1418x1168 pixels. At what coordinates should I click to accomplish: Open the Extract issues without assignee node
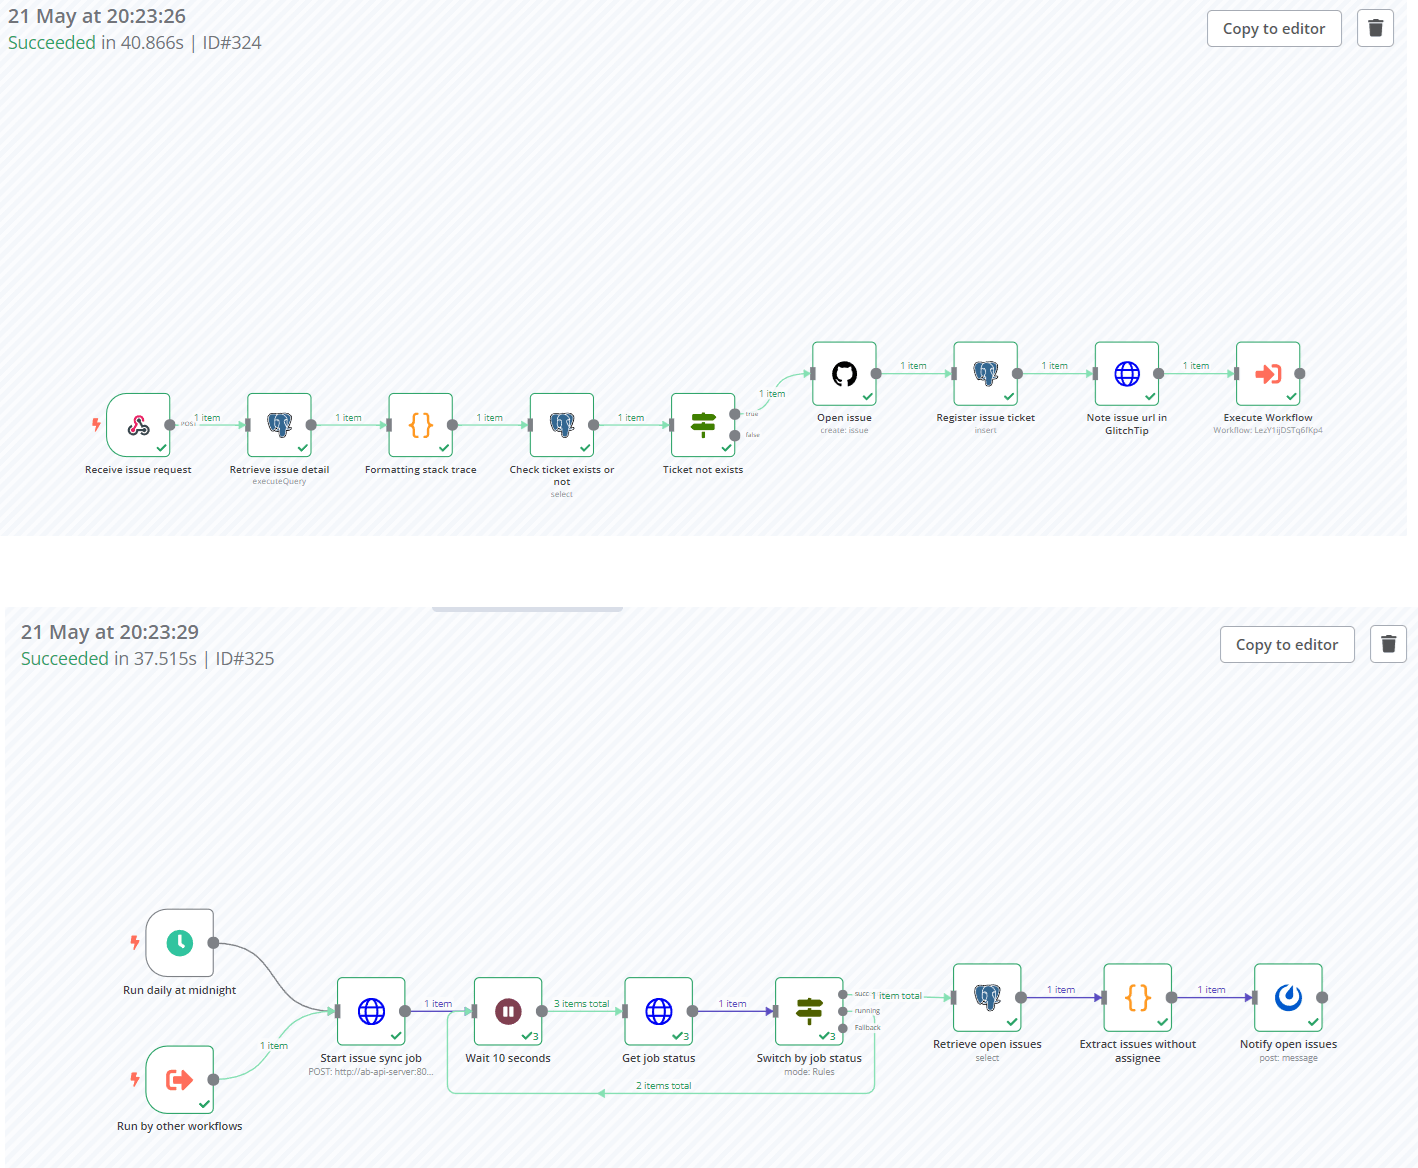point(1138,997)
